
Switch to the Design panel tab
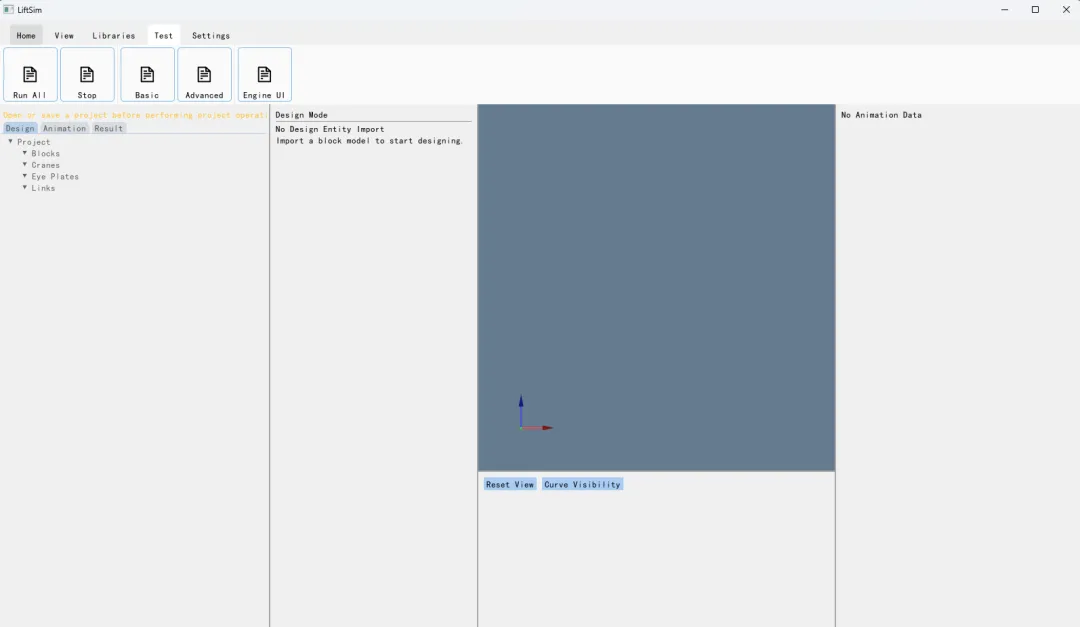coord(20,128)
